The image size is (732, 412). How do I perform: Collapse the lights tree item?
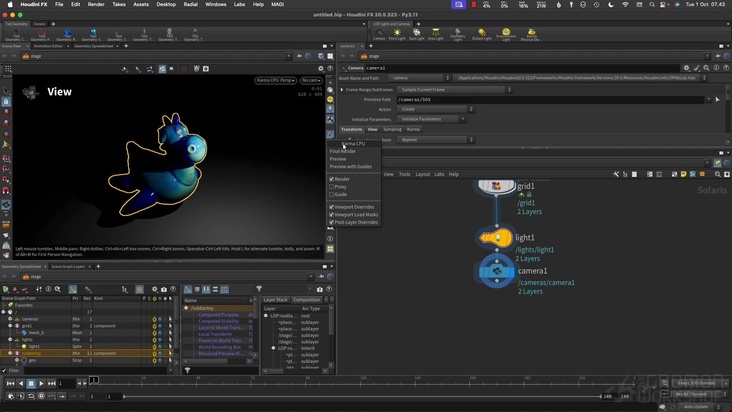[10, 340]
